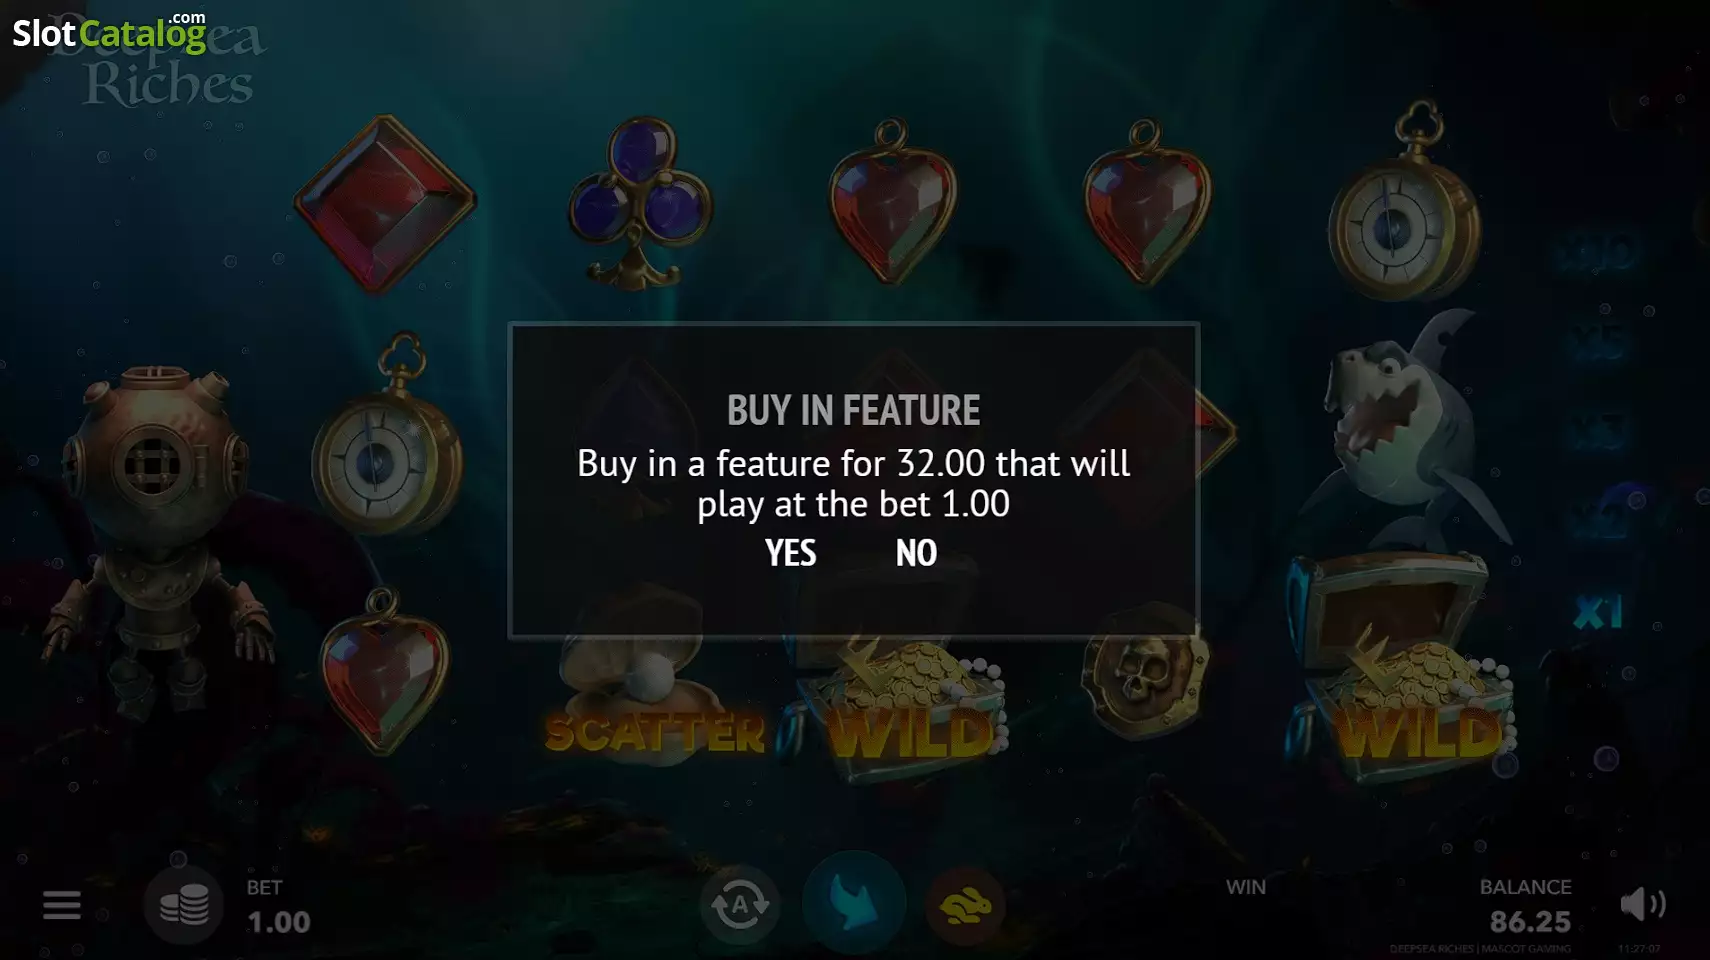Decline the buy-in with NO
Image resolution: width=1710 pixels, height=960 pixels.
click(916, 553)
